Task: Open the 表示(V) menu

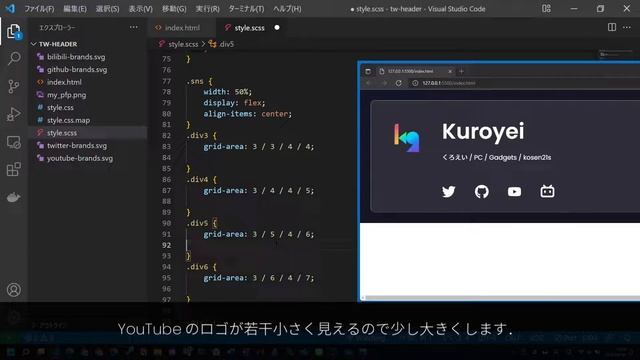Action: 140,9
